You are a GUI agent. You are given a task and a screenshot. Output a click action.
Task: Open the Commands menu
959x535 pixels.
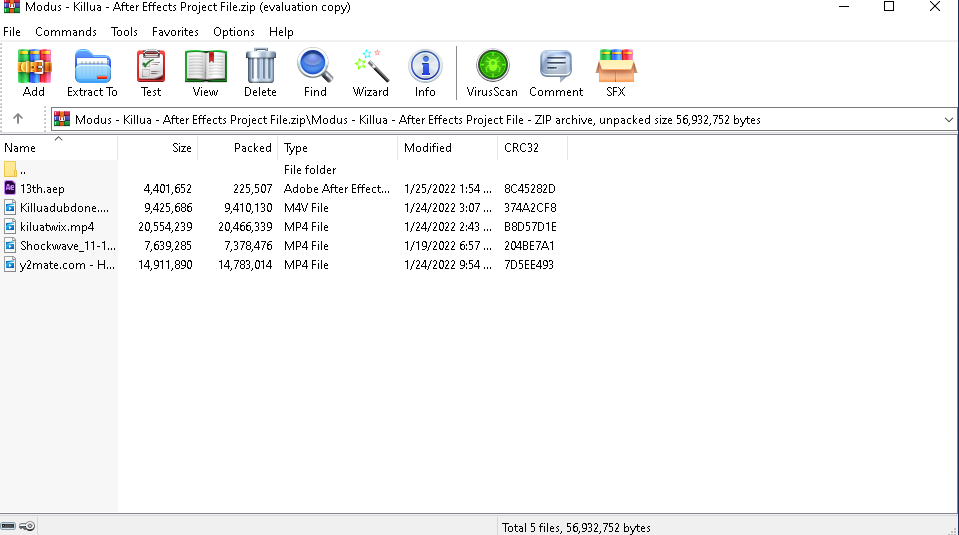[65, 32]
